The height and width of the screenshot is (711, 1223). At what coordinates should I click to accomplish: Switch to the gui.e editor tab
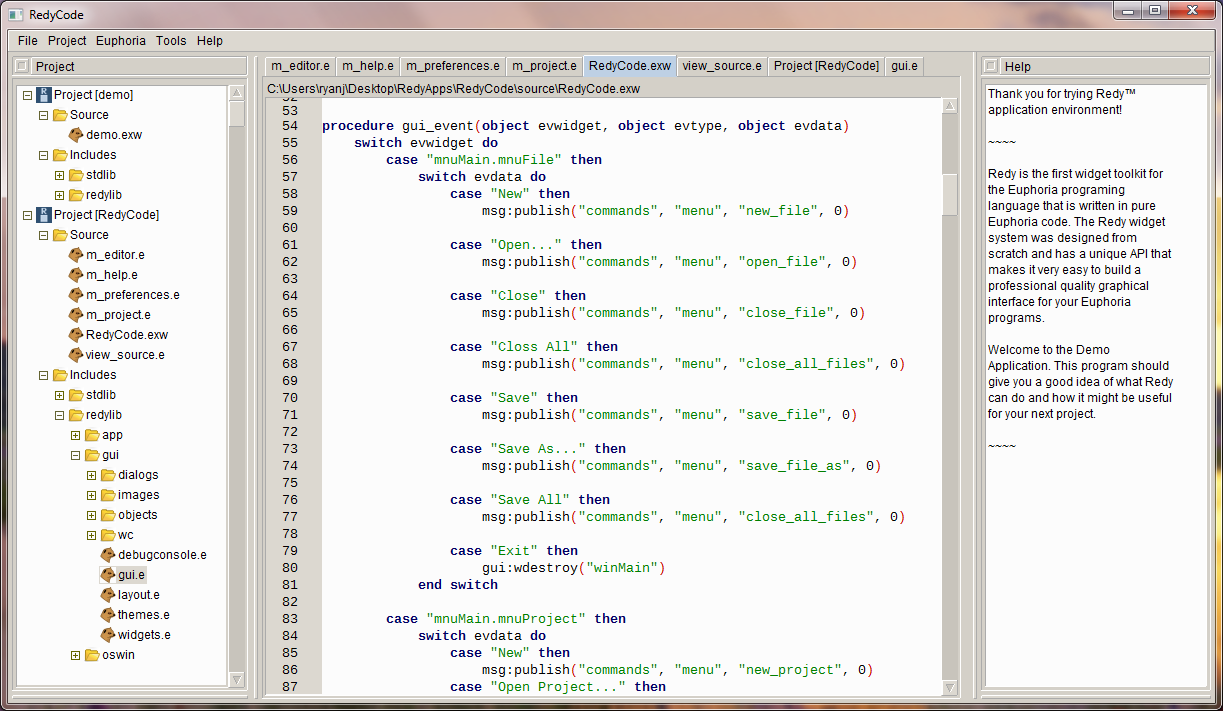tap(904, 66)
